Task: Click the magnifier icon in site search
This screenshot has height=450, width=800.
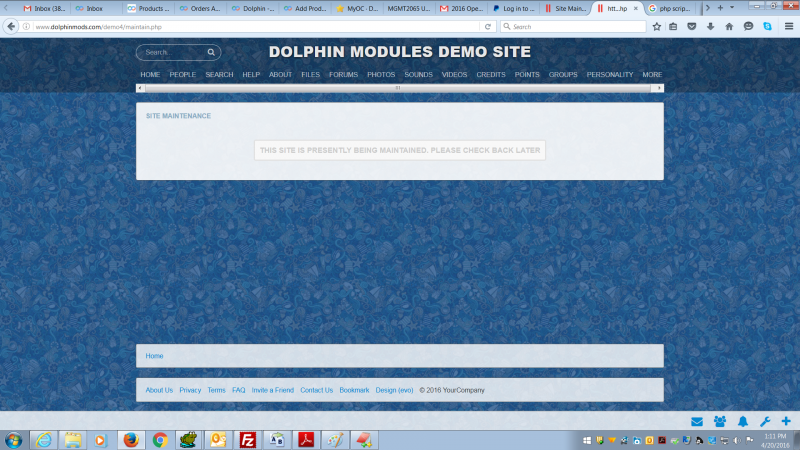Action: click(211, 53)
